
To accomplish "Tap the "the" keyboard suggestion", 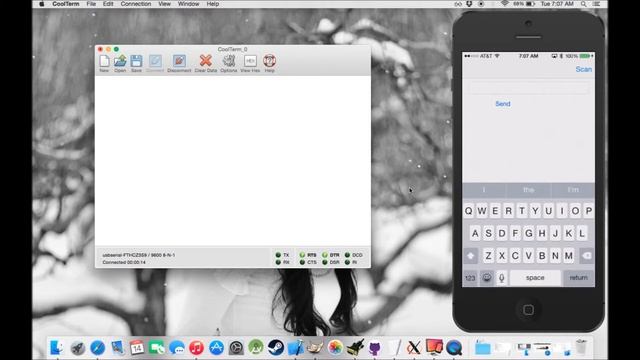I will pyautogui.click(x=529, y=190).
